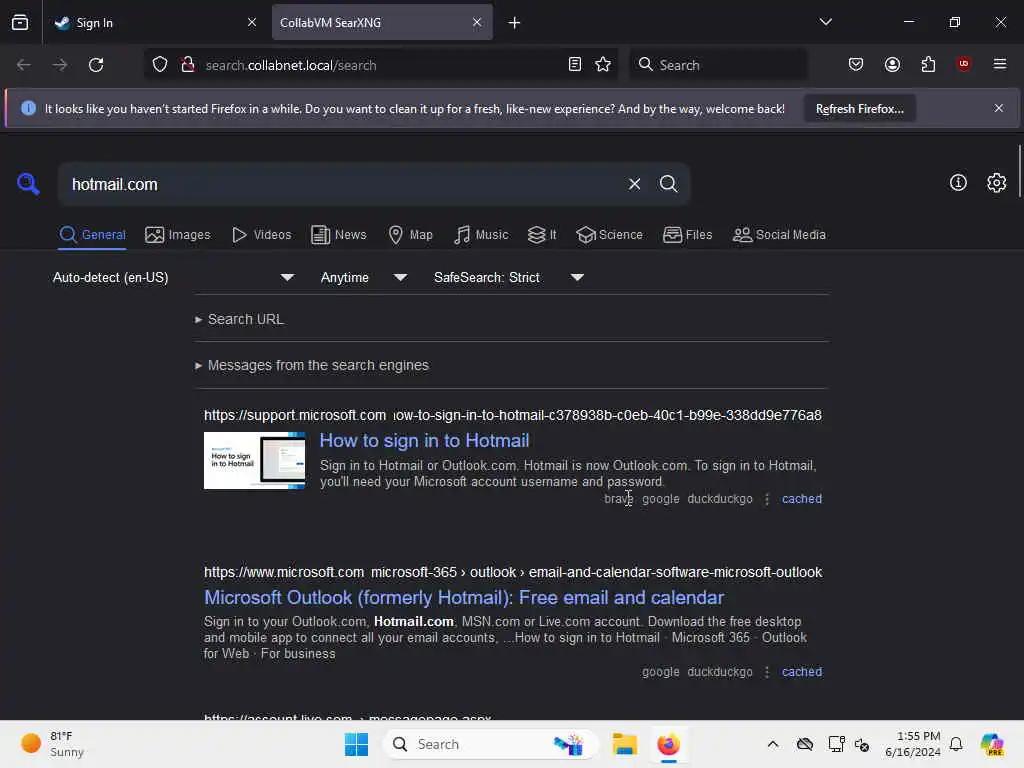Screen dimensions: 1024x768
Task: Click the tracking protection shield icon
Action: pos(160,65)
